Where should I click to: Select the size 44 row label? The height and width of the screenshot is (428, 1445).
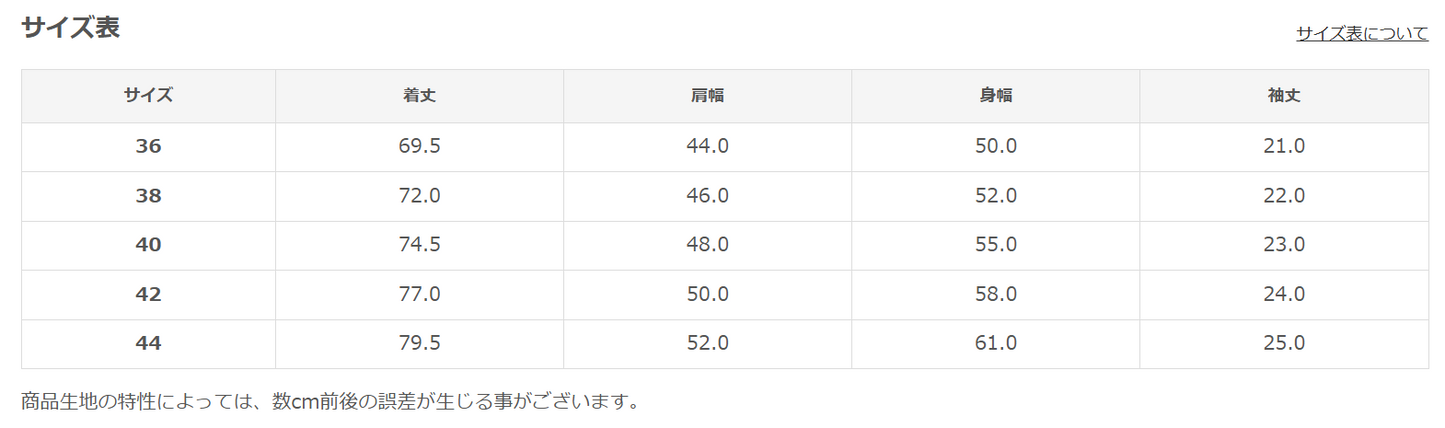(148, 344)
